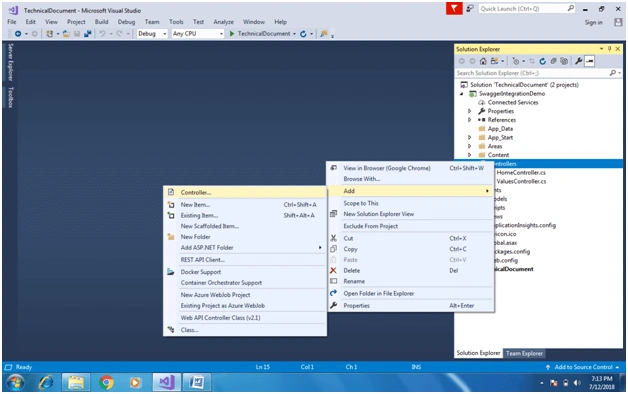Click the Sign in link
The image size is (628, 394).
593,22
